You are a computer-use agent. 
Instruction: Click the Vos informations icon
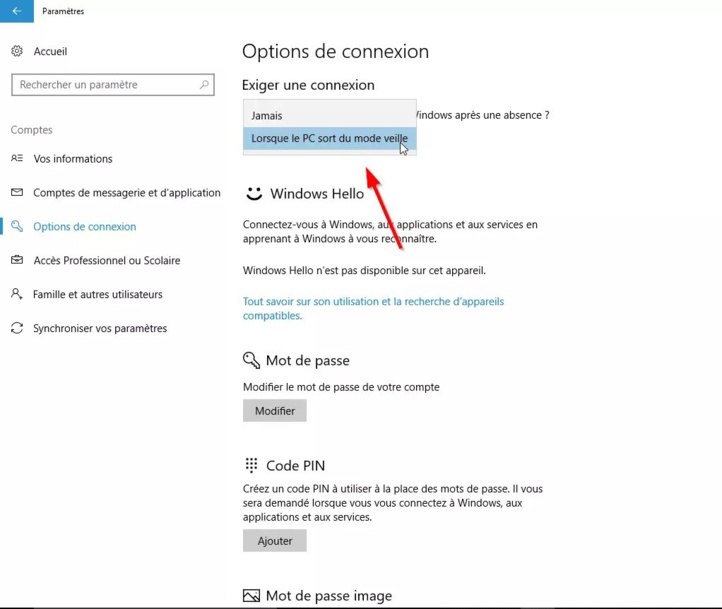coord(17,159)
